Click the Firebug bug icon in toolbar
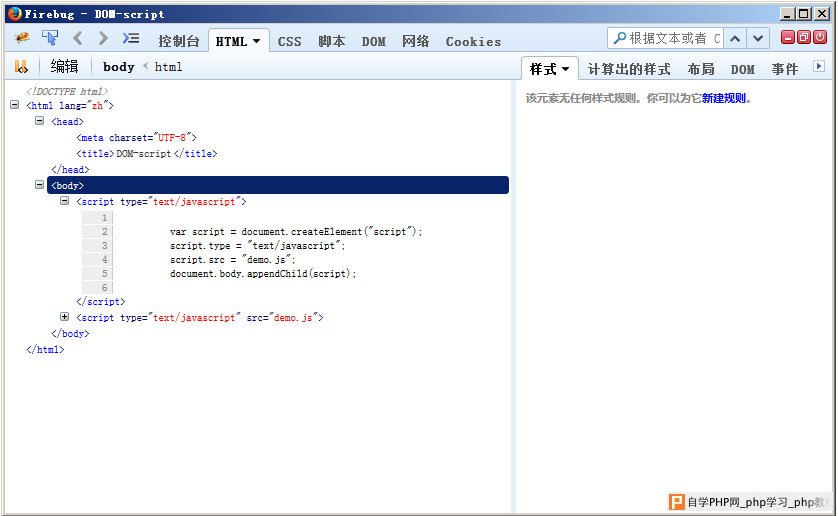 pos(22,38)
